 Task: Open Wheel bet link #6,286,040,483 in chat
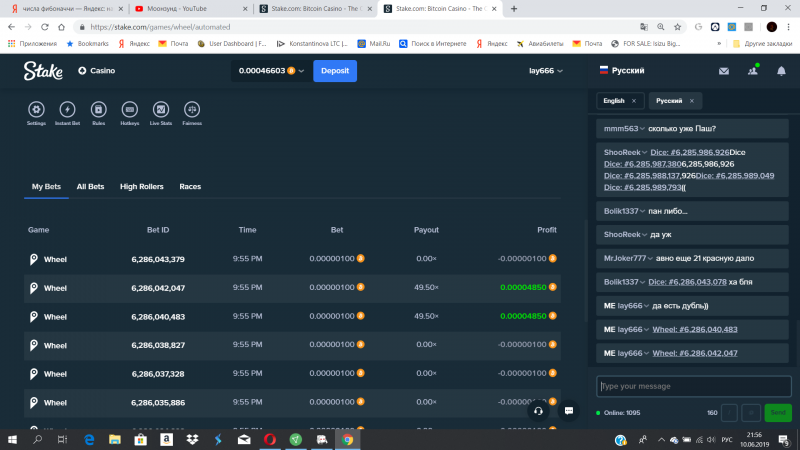pyautogui.click(x=695, y=330)
